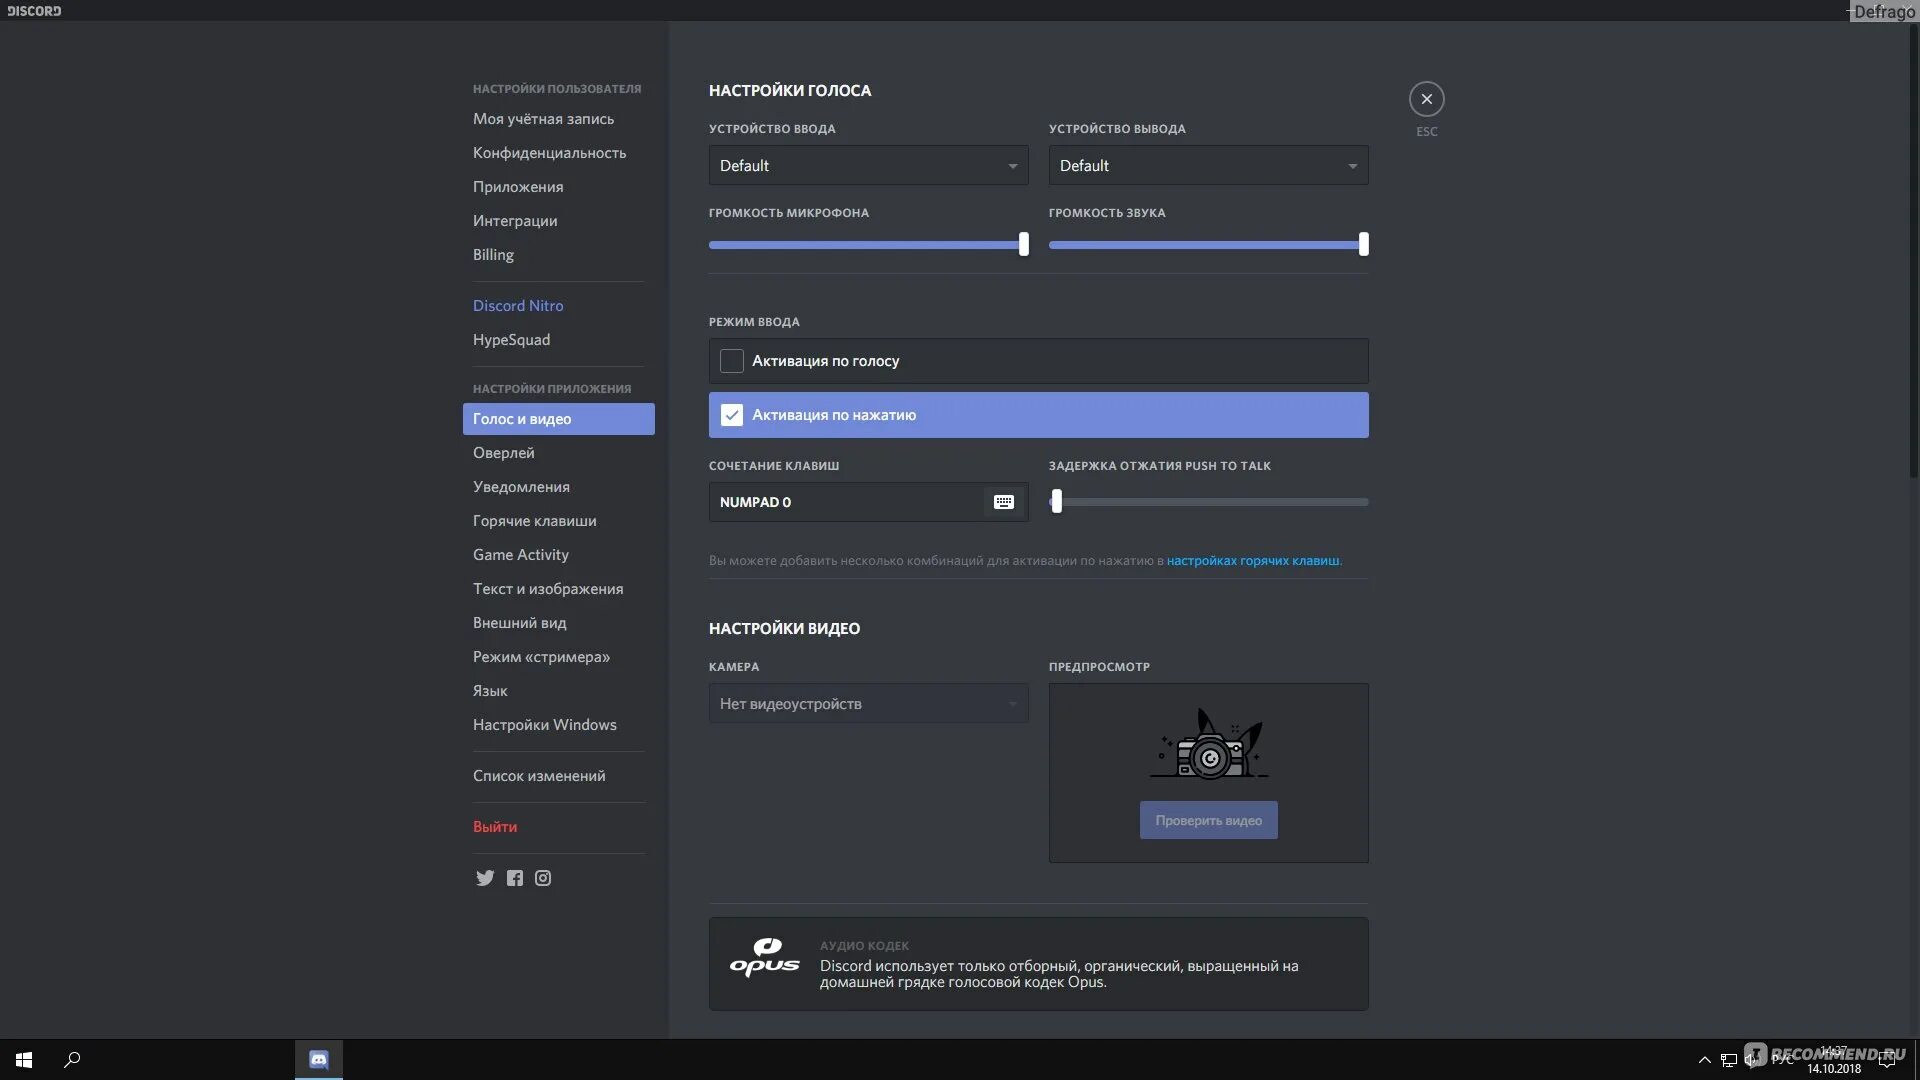Click the keyboard shortcut icon next to NUMPAD 0

tap(1002, 501)
